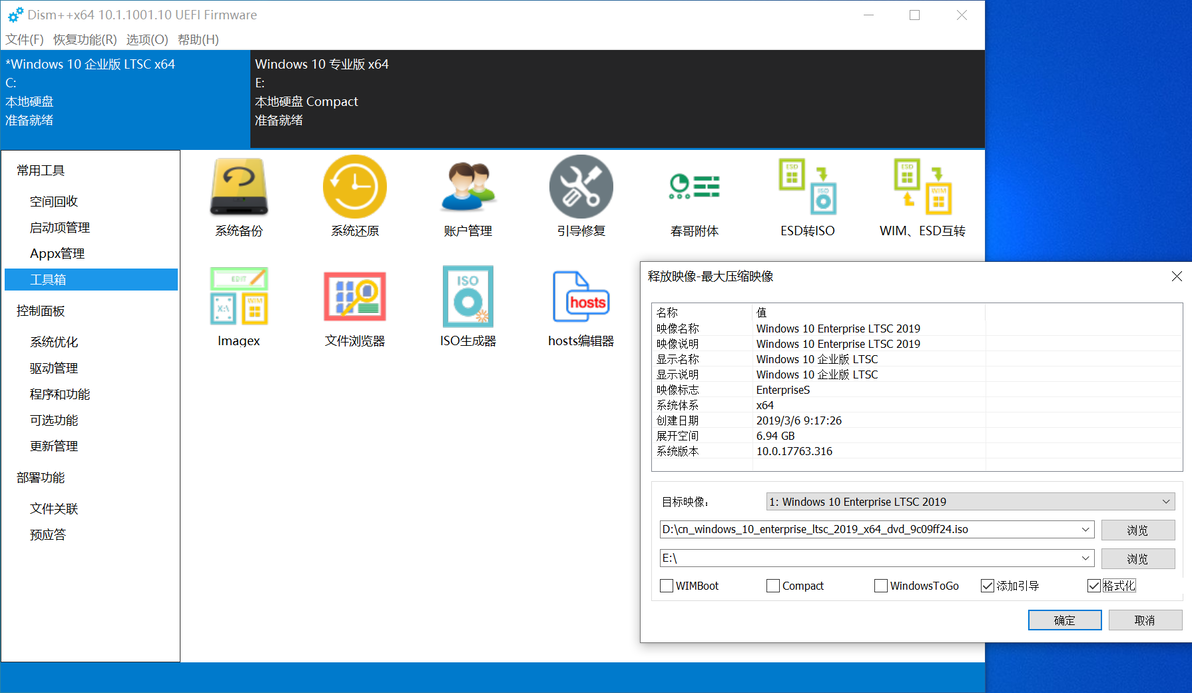This screenshot has width=1192, height=693.
Task: Toggle the 格式化 format checkbox
Action: point(1094,586)
